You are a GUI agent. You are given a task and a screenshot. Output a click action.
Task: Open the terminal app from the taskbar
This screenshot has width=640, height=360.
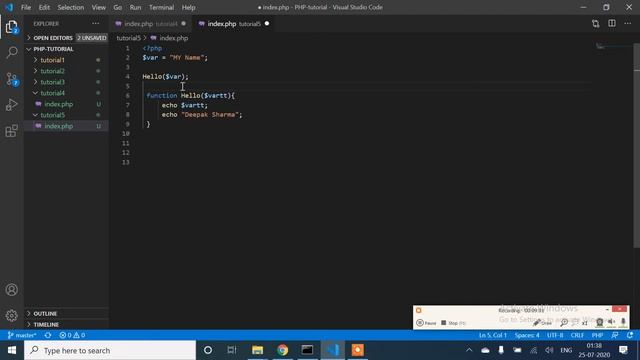coord(307,350)
